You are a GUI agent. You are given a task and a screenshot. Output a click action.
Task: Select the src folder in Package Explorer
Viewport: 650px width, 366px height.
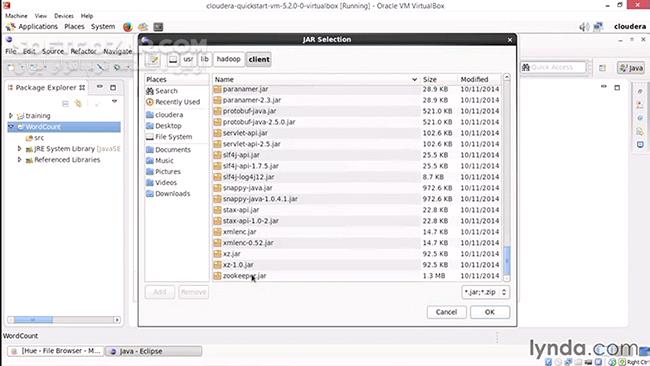tap(35, 138)
